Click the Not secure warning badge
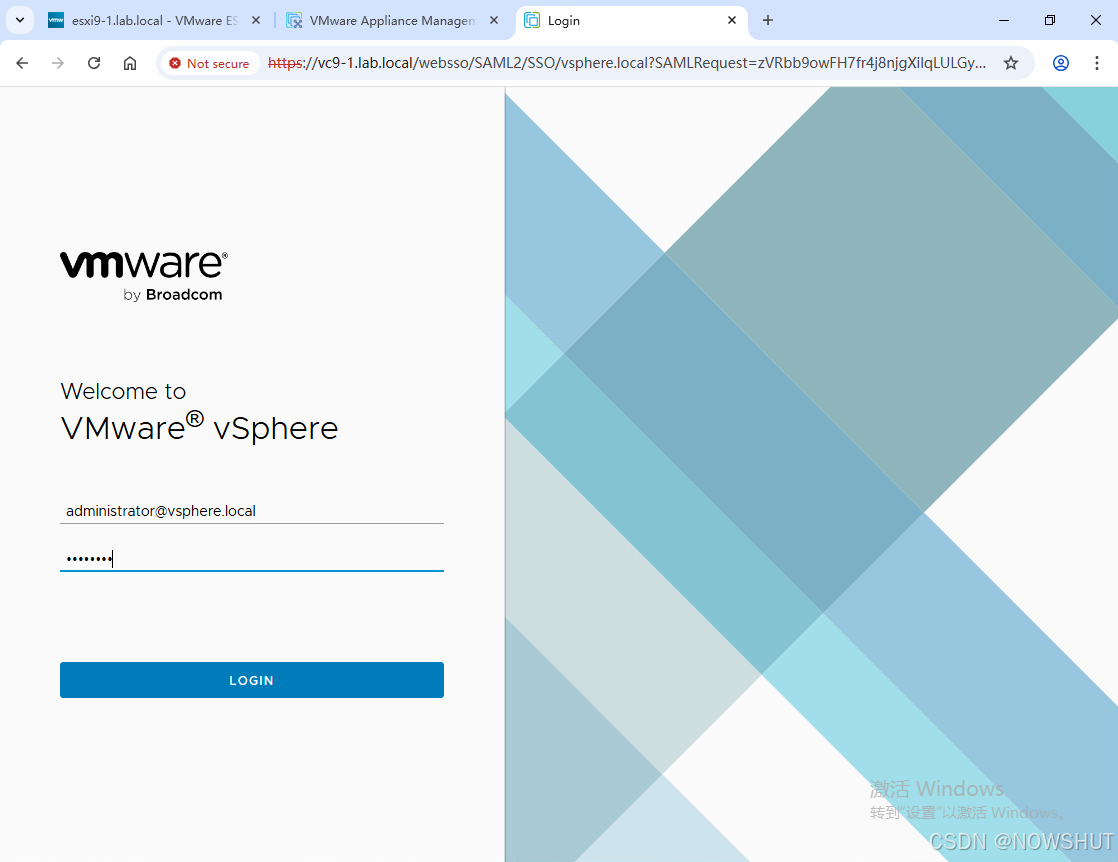 point(209,63)
